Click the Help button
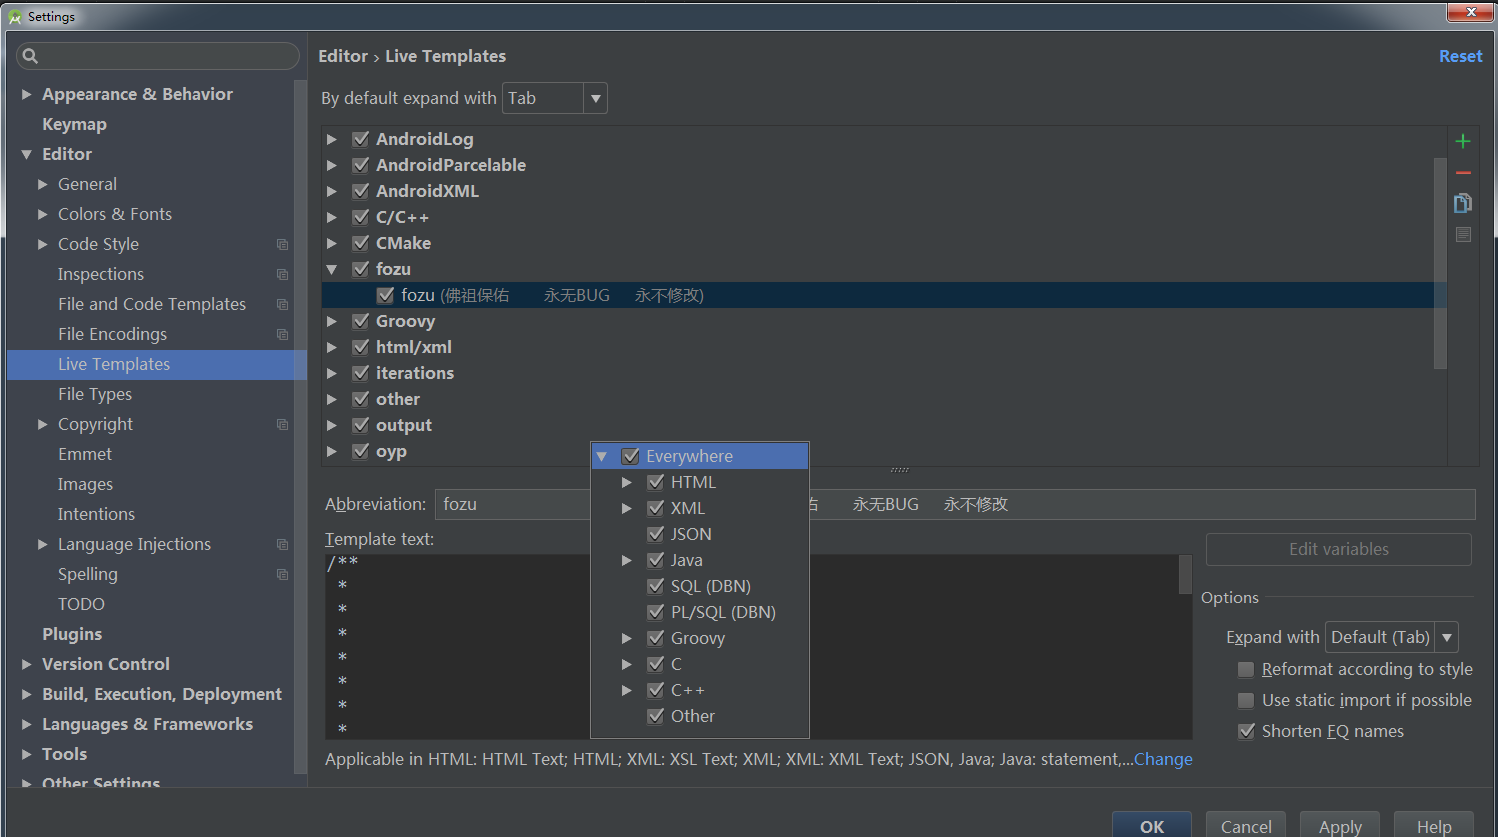This screenshot has height=837, width=1498. click(1434, 826)
